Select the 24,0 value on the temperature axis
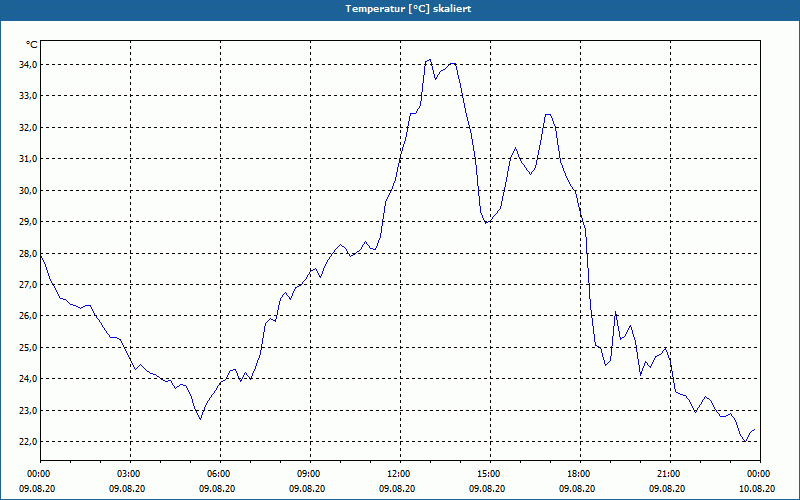This screenshot has width=800, height=500. [29, 379]
